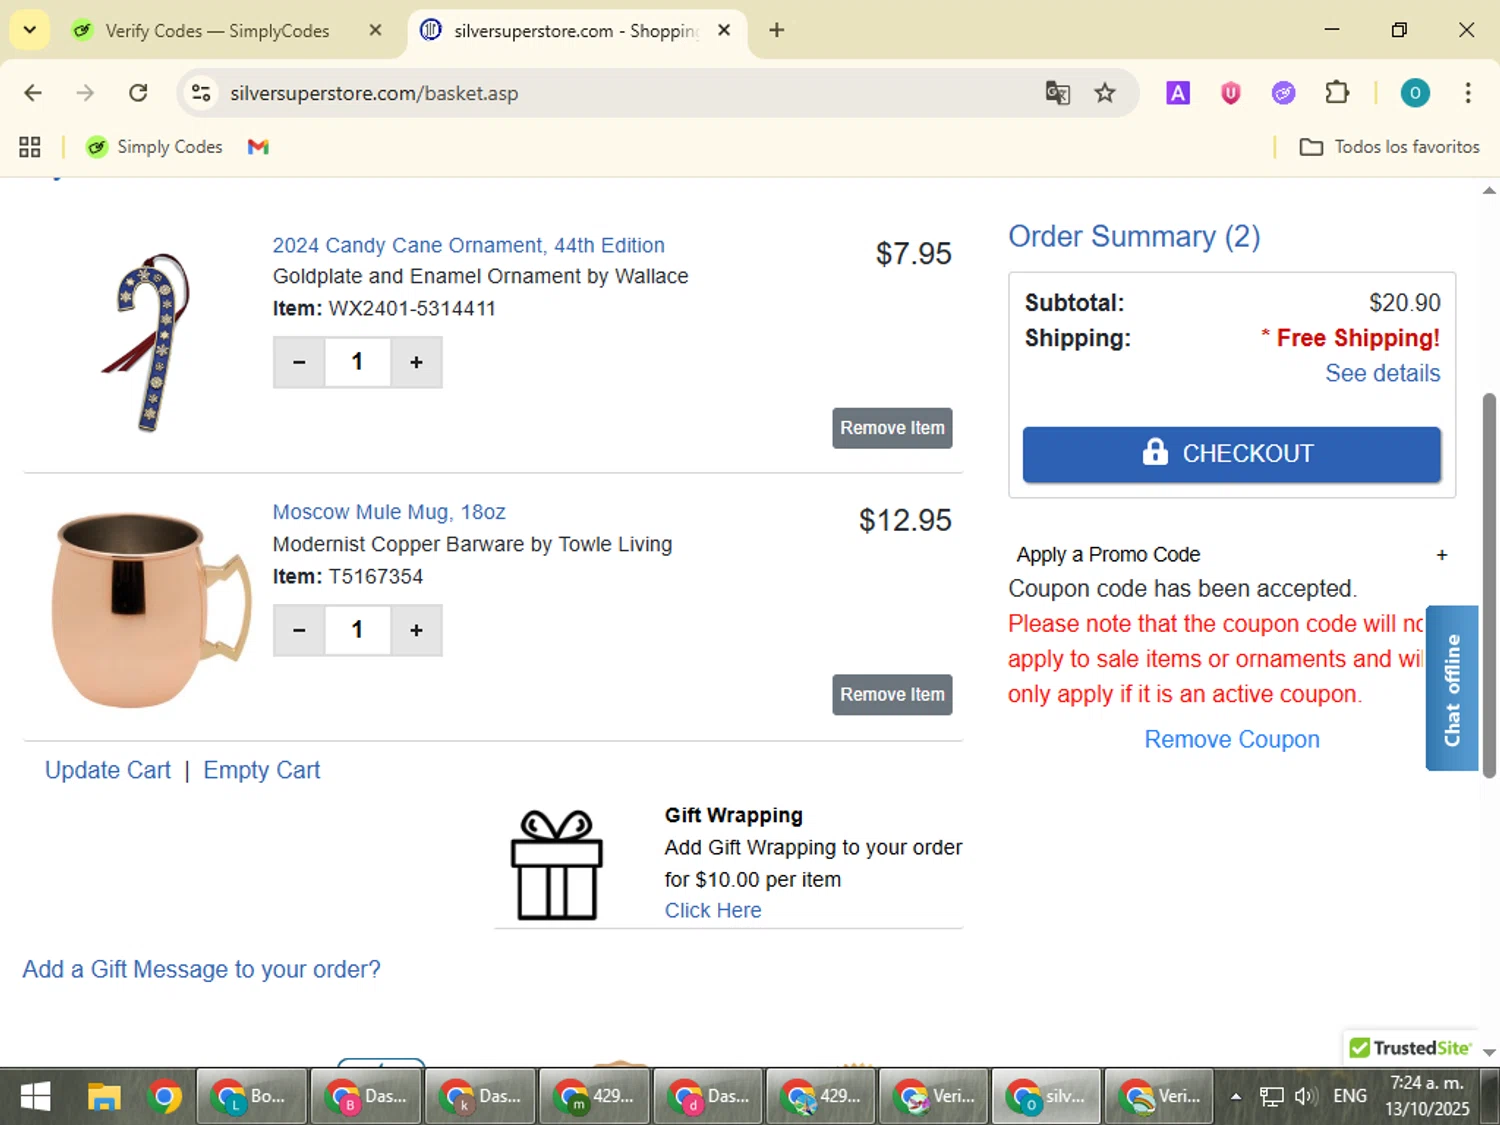The height and width of the screenshot is (1125, 1500).
Task: Open the Chrome three-dot menu
Action: (1468, 93)
